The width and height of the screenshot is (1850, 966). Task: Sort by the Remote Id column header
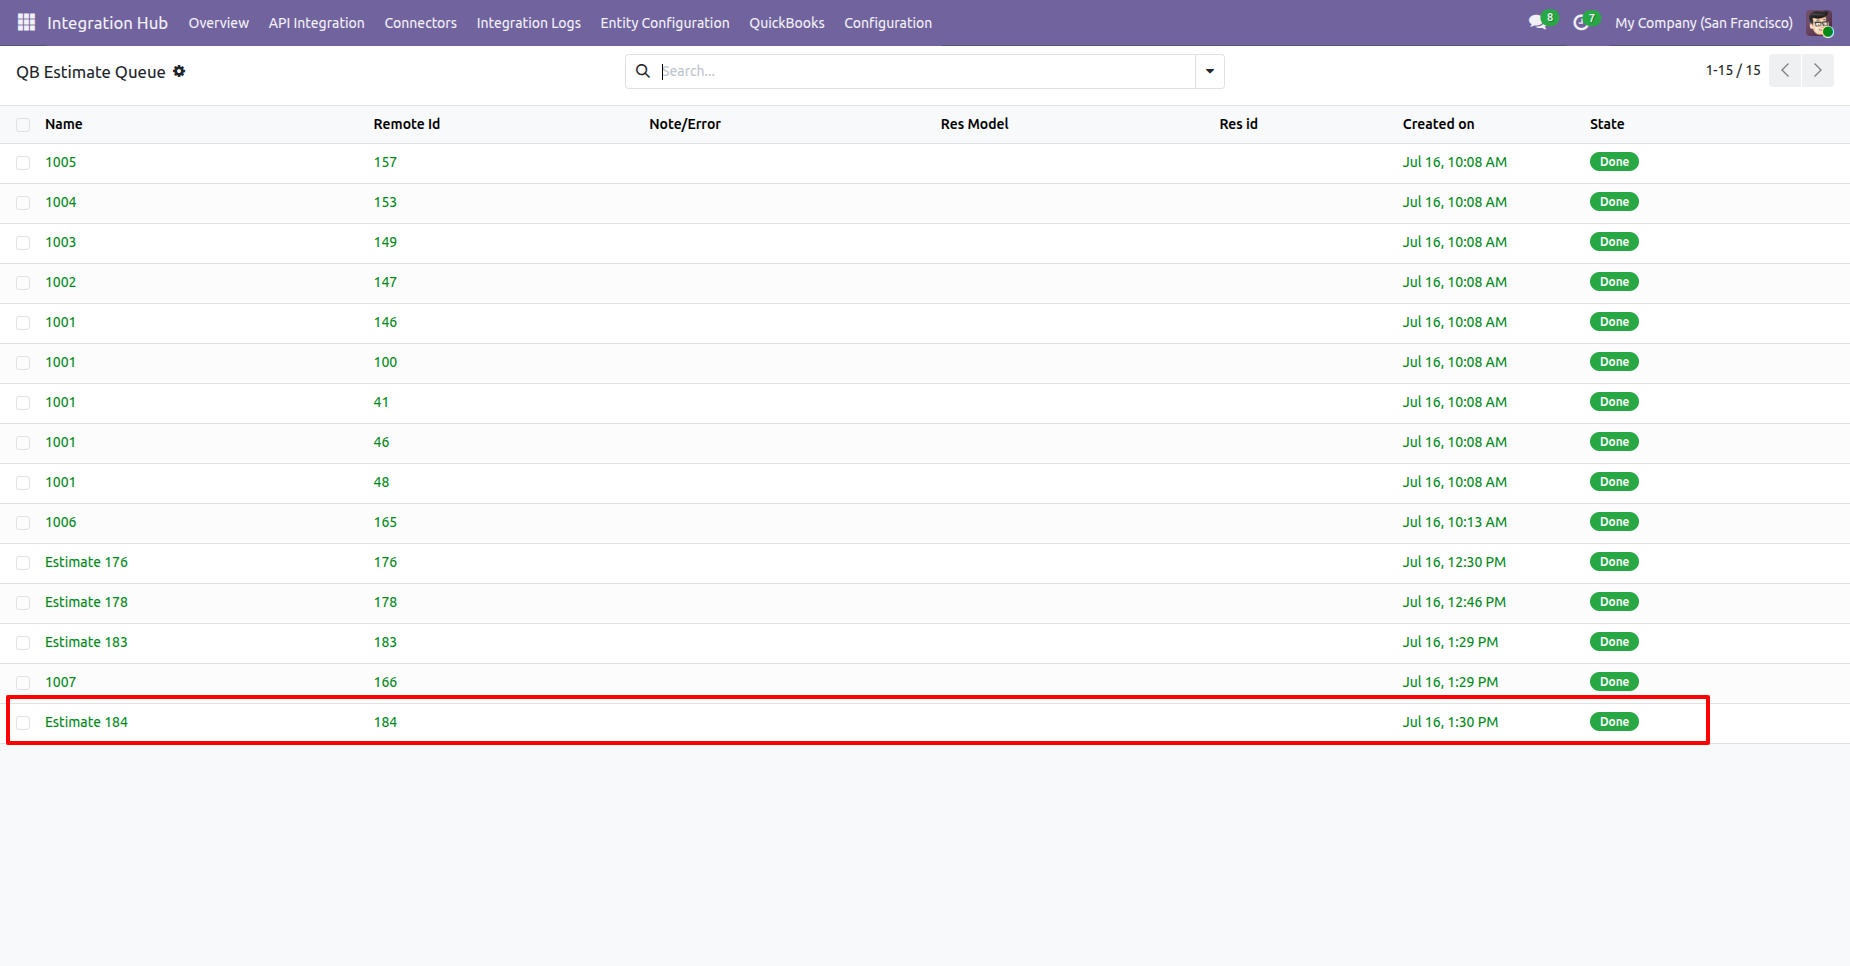pyautogui.click(x=406, y=124)
